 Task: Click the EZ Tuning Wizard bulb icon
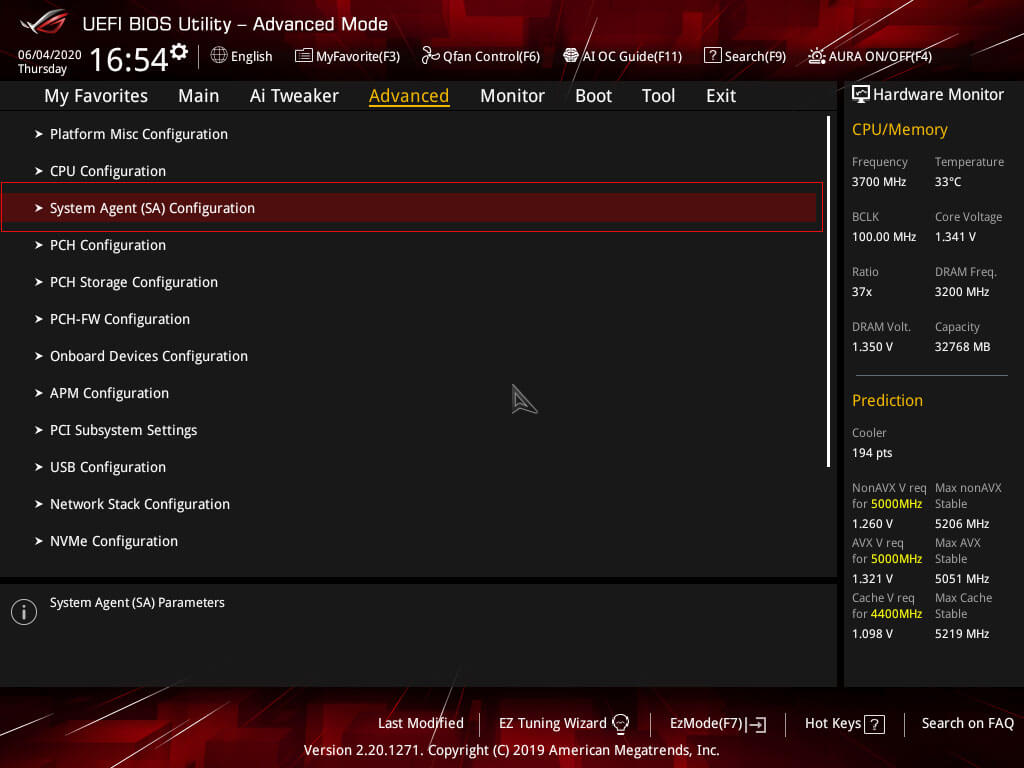620,723
